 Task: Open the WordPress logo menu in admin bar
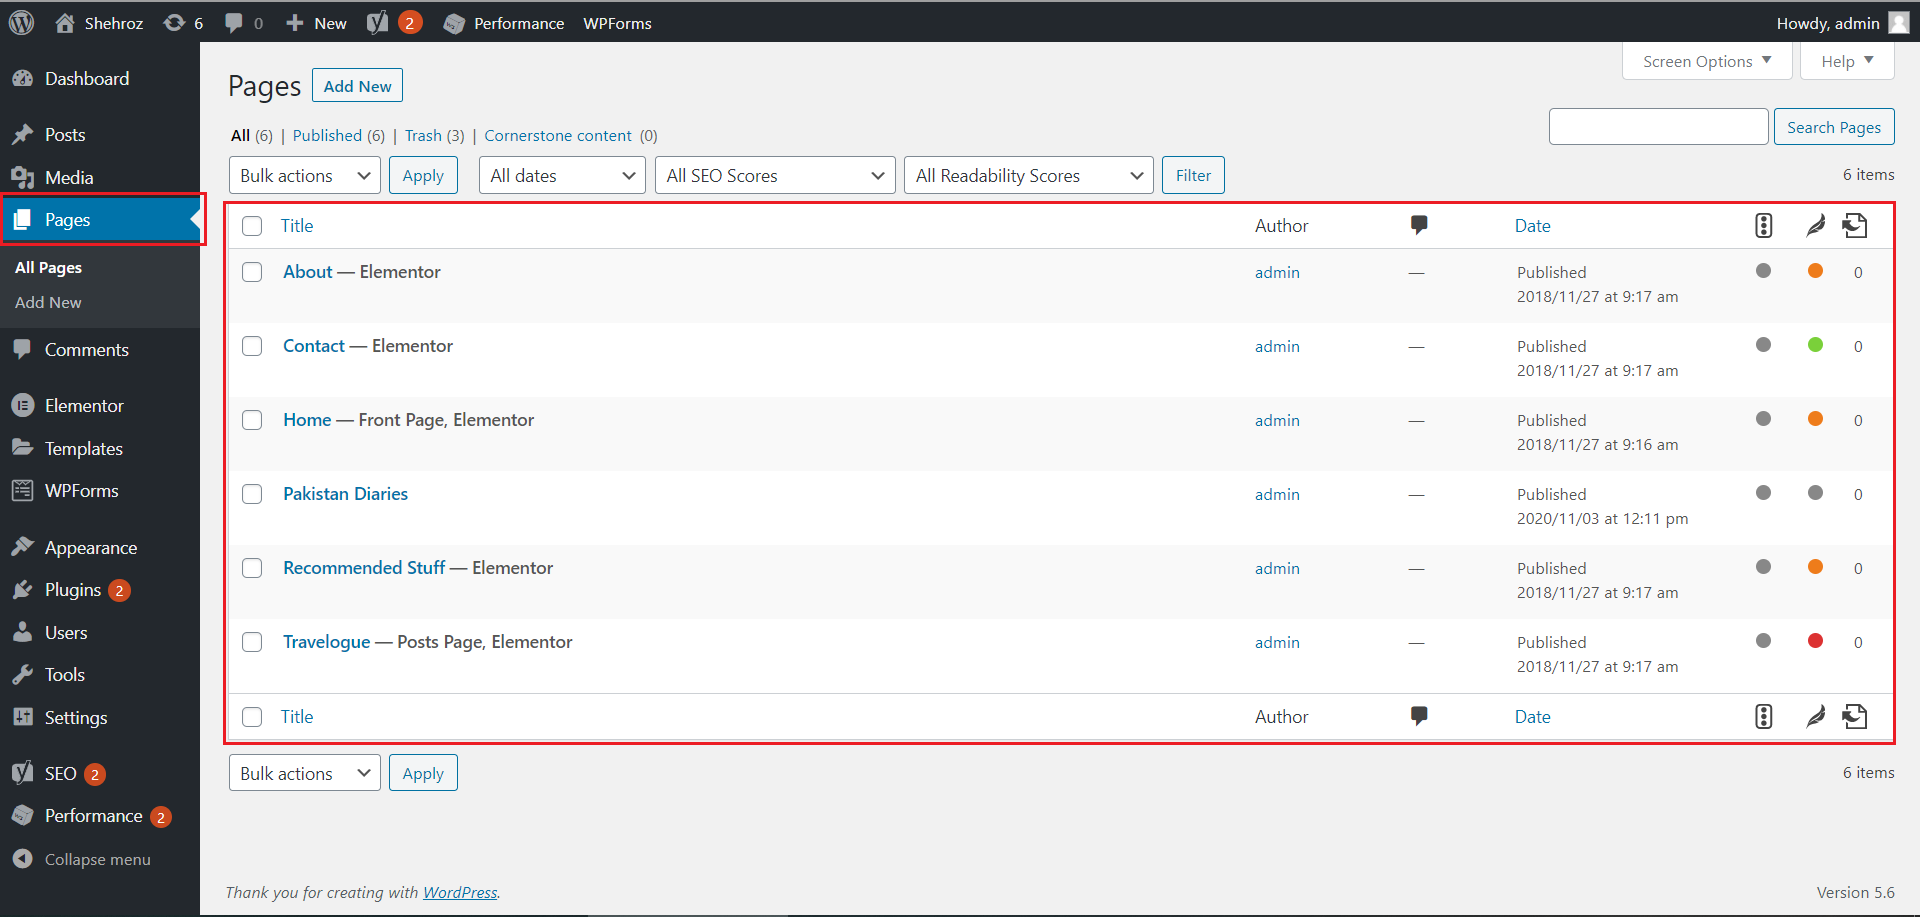pyautogui.click(x=20, y=22)
